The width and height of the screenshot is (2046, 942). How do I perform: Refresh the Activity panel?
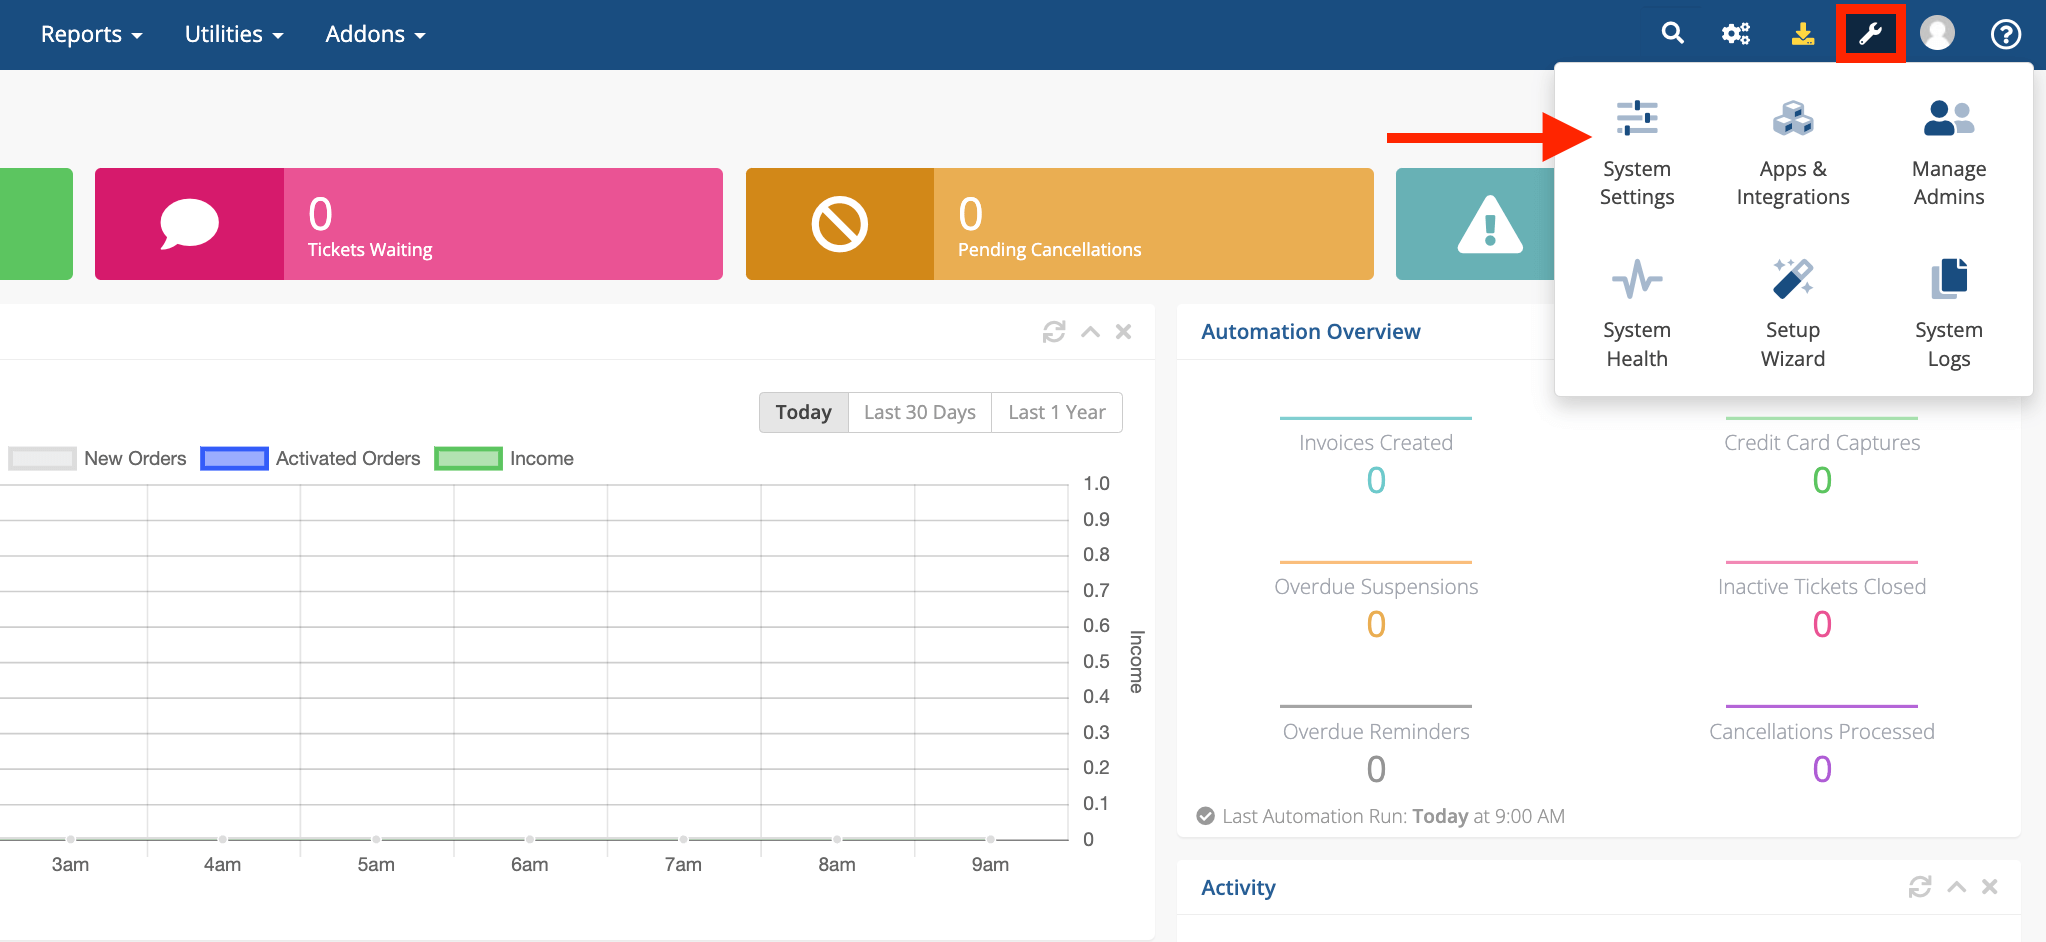[1920, 887]
